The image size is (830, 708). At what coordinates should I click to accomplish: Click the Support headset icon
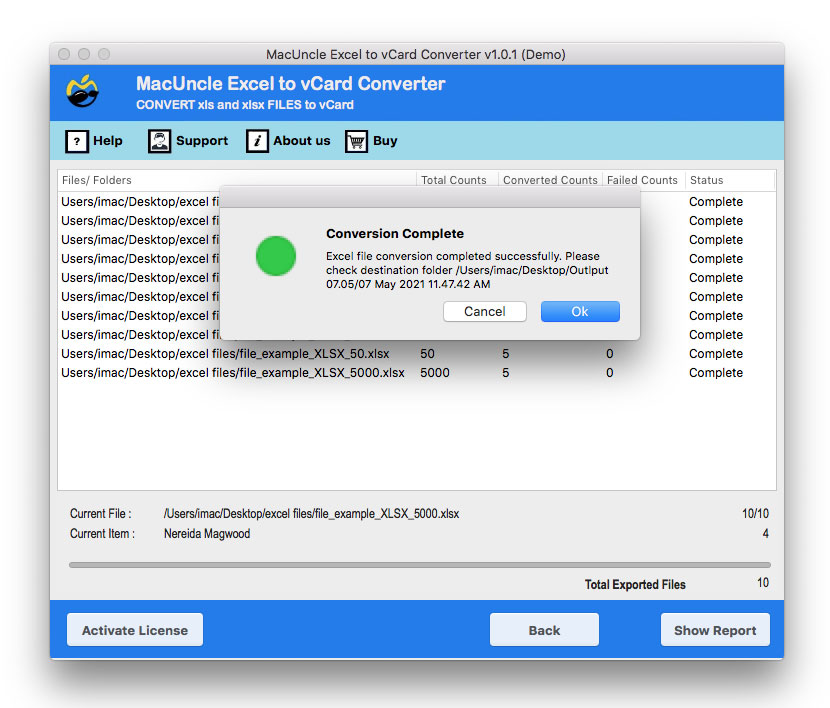(159, 141)
